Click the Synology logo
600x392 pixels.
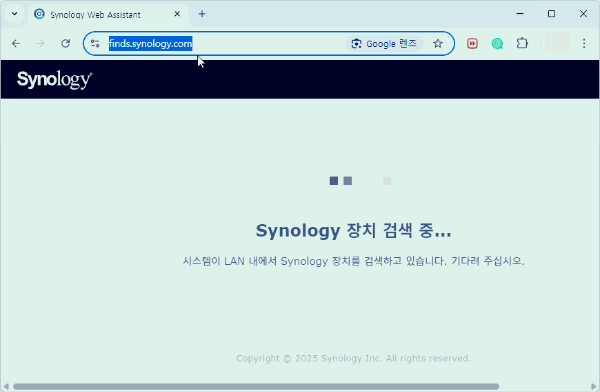[x=54, y=80]
